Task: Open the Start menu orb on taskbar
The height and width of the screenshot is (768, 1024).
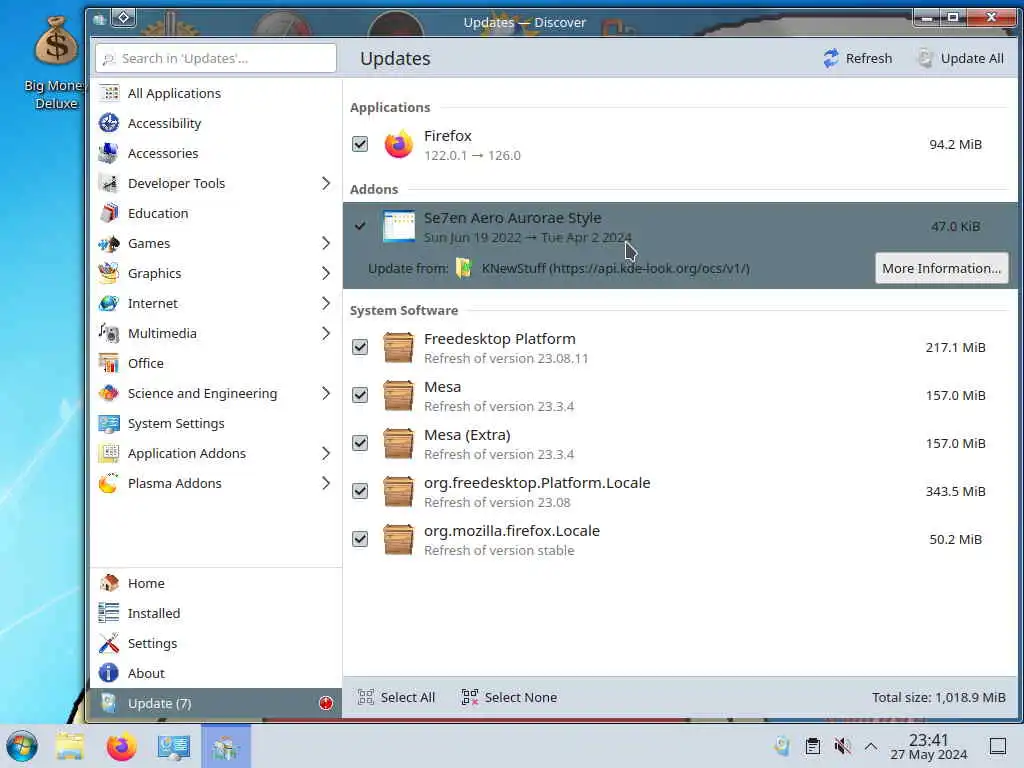Action: tap(22, 746)
